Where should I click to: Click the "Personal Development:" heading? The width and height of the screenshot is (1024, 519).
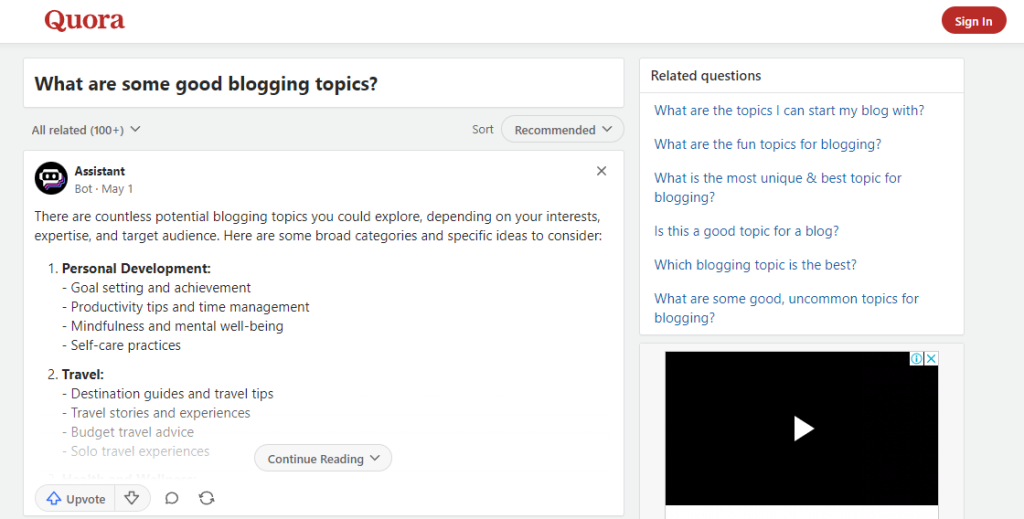136,268
